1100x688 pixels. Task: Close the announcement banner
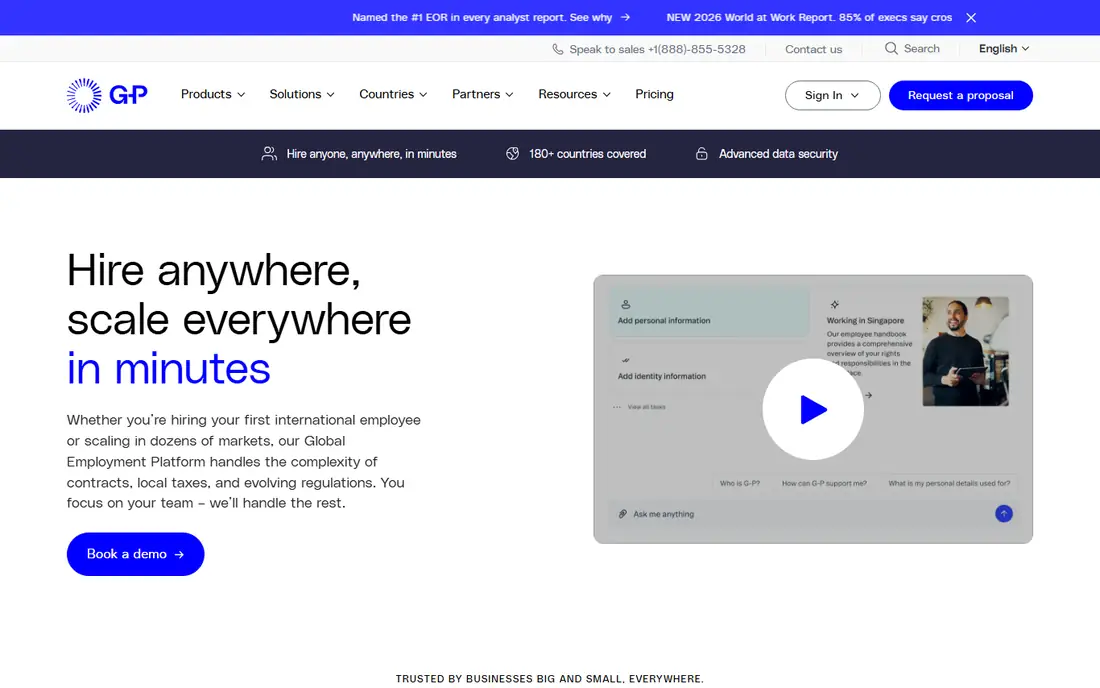click(971, 18)
